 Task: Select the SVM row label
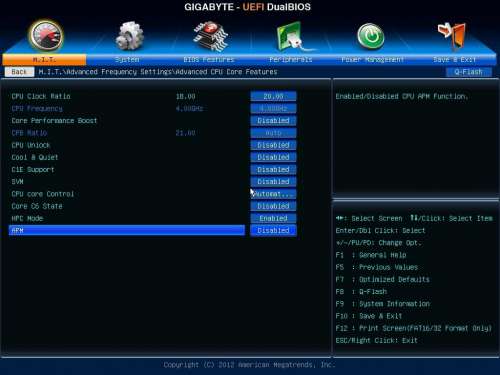[x=17, y=182]
